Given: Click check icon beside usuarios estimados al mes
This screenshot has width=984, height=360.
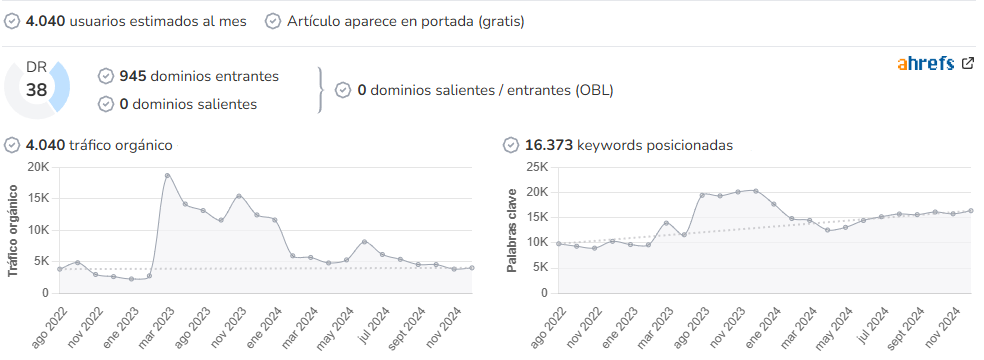Looking at the screenshot, I should coord(12,21).
